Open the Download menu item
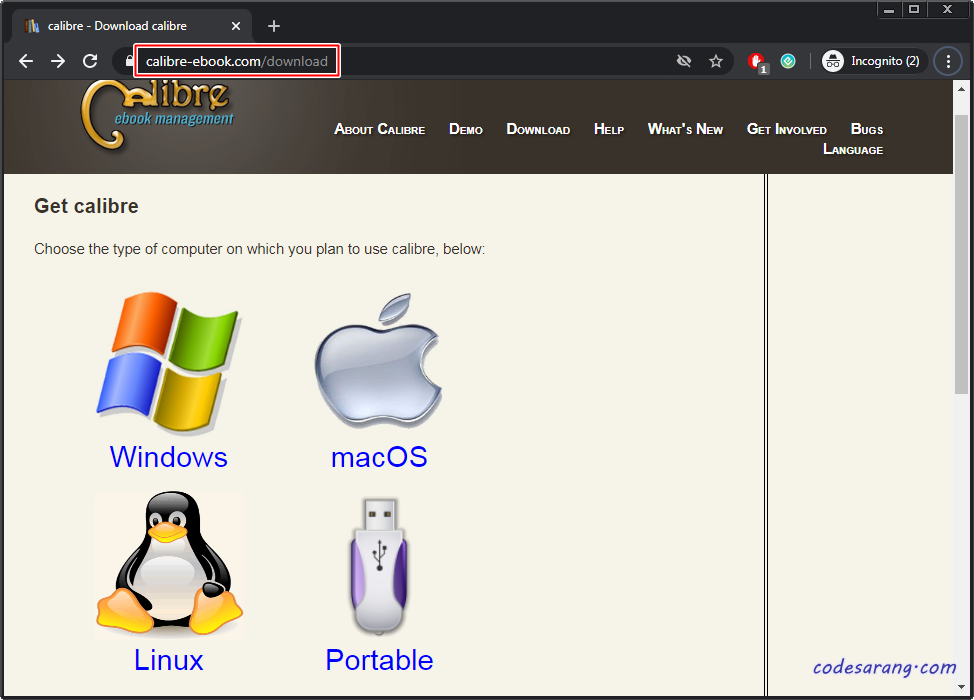Viewport: 974px width, 700px height. coord(538,129)
